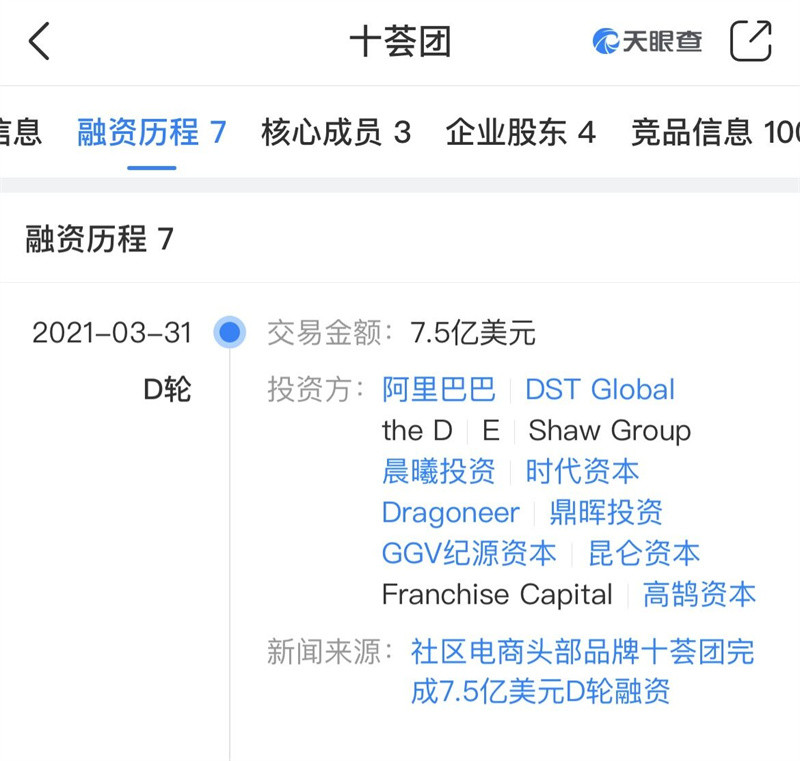Open the share icon
This screenshot has width=800, height=761.
(751, 41)
